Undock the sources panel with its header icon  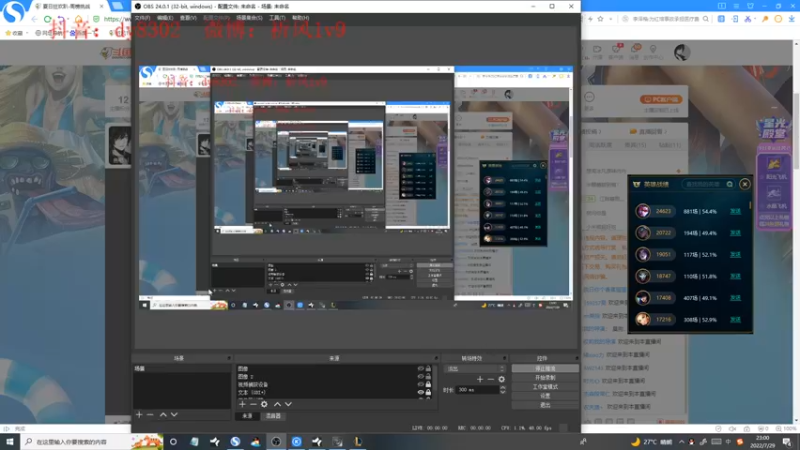tap(436, 358)
